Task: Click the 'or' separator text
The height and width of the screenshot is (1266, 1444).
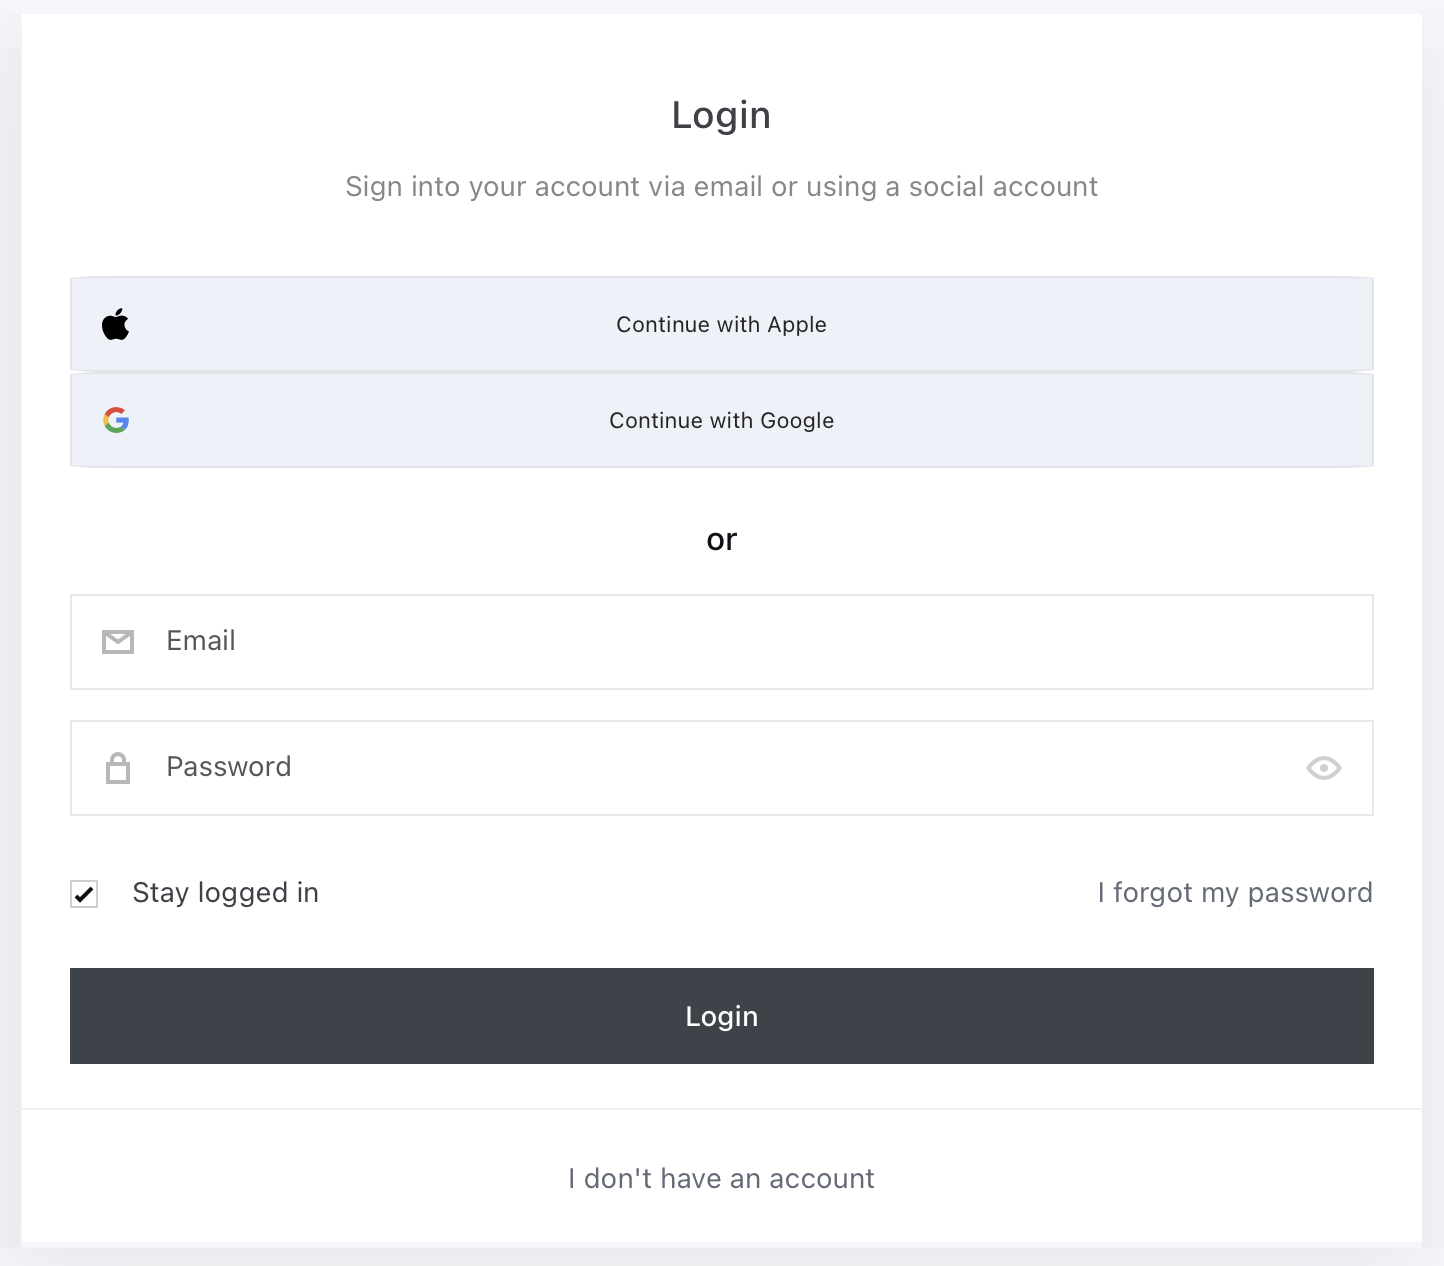Action: (722, 540)
